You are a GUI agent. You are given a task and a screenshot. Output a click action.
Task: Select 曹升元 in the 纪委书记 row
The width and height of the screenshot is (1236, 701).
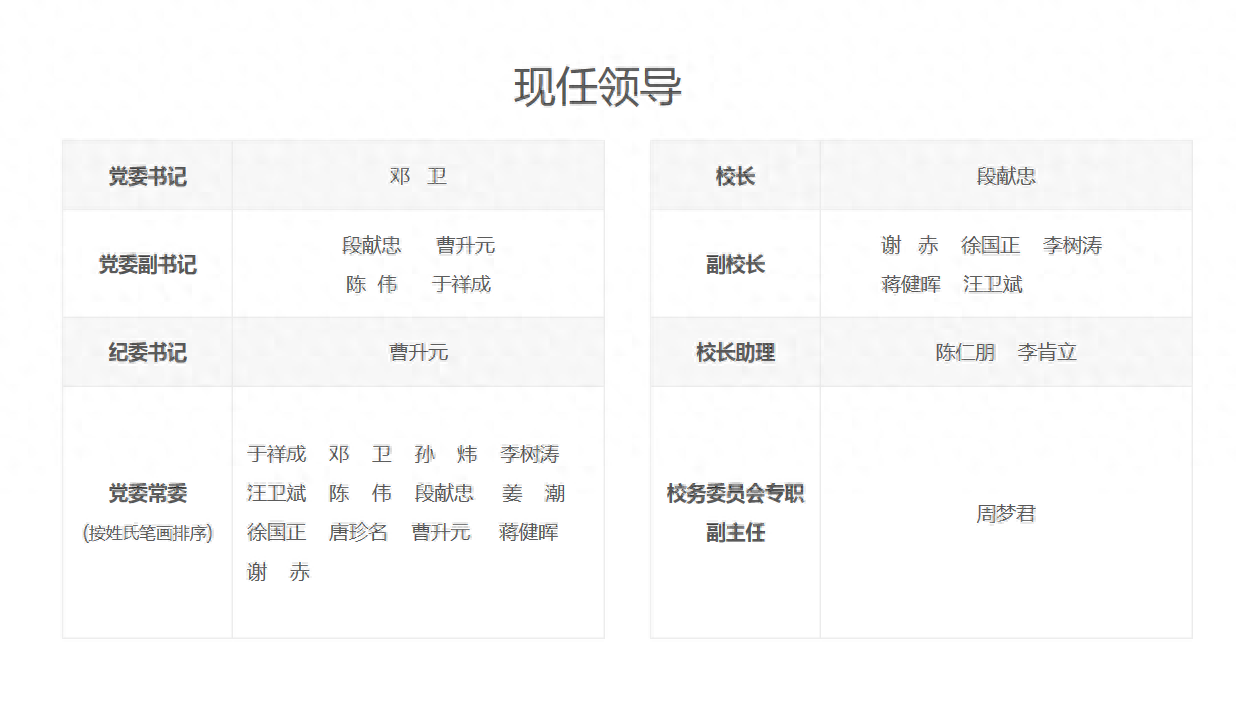[x=418, y=352]
